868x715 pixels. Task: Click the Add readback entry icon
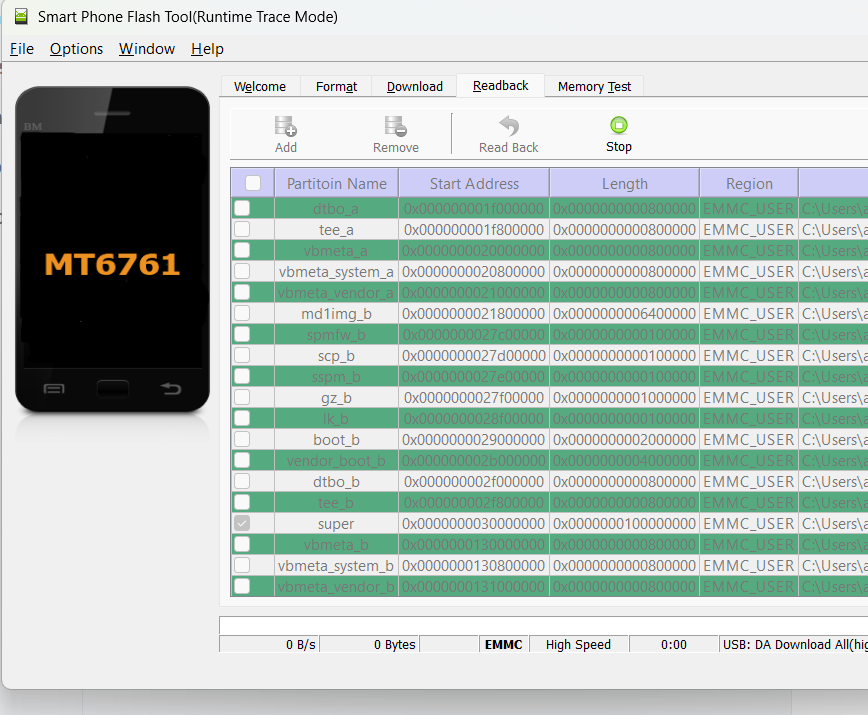(286, 126)
